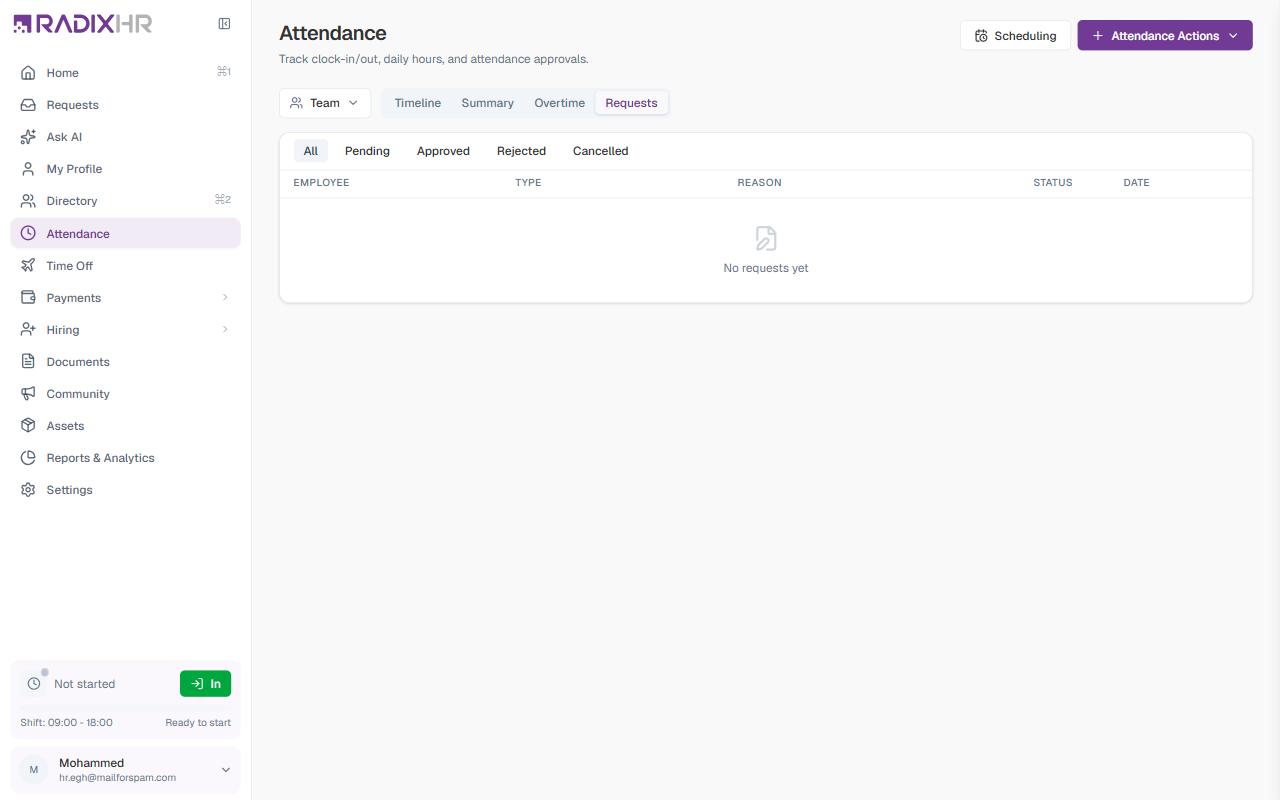Image resolution: width=1280 pixels, height=800 pixels.
Task: Click the Attendance page heading
Action: 333,34
